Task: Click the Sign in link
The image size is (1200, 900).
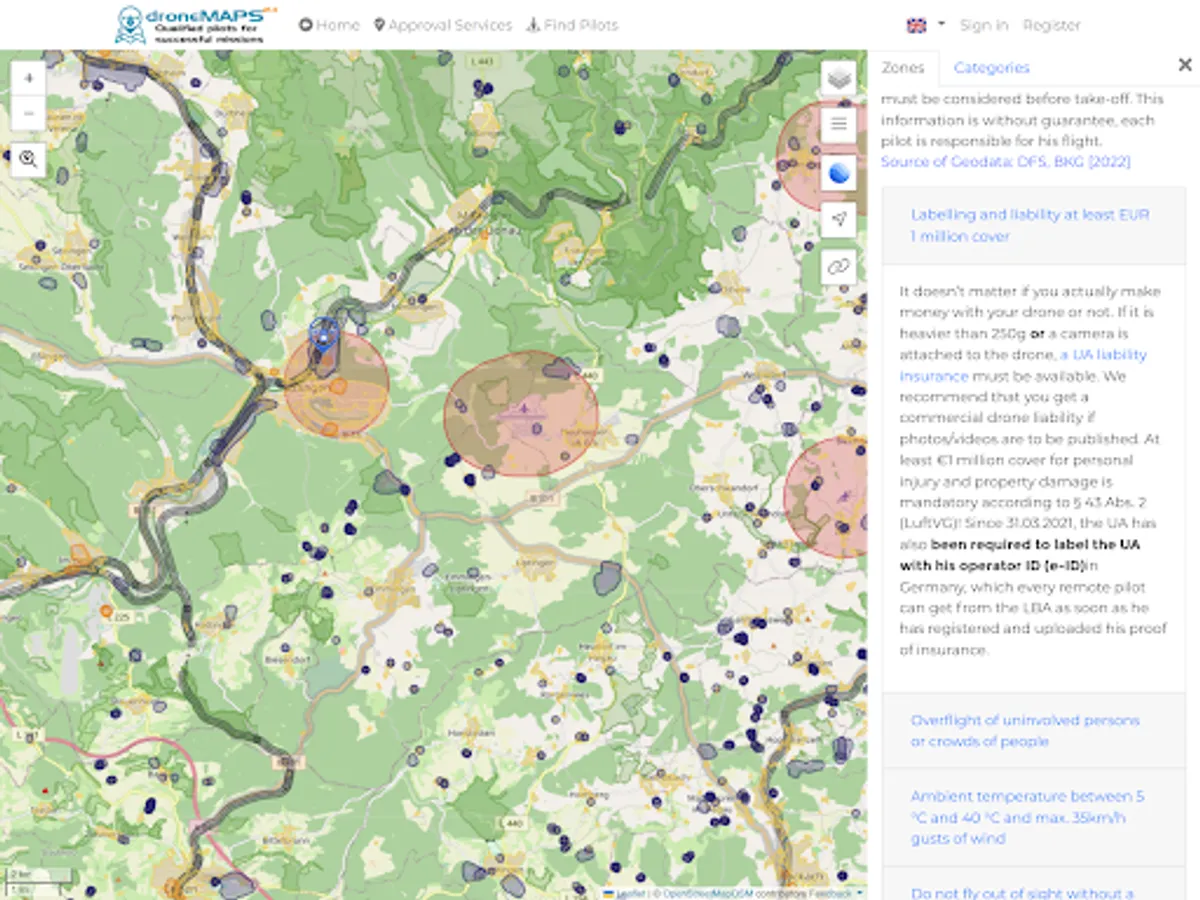Action: point(983,25)
